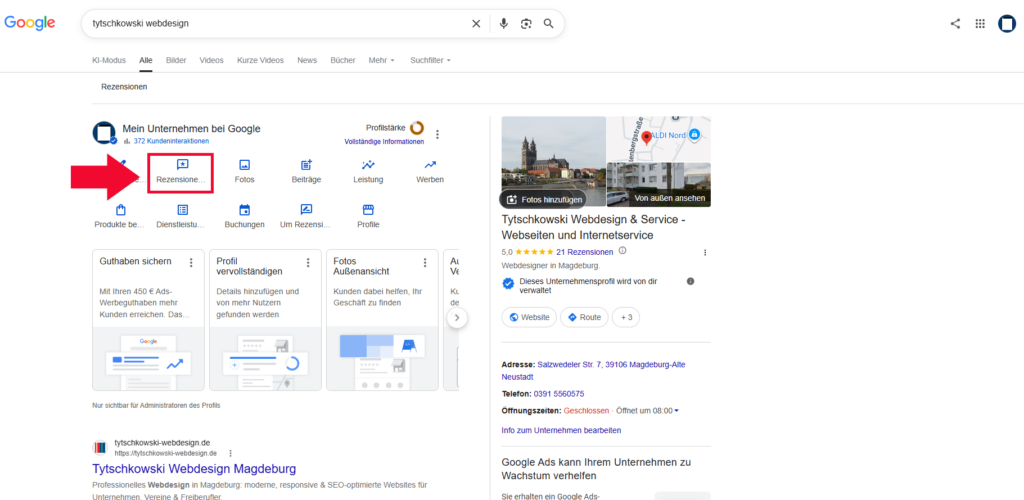
Task: Open the Google apps grid icon
Action: pyautogui.click(x=980, y=23)
